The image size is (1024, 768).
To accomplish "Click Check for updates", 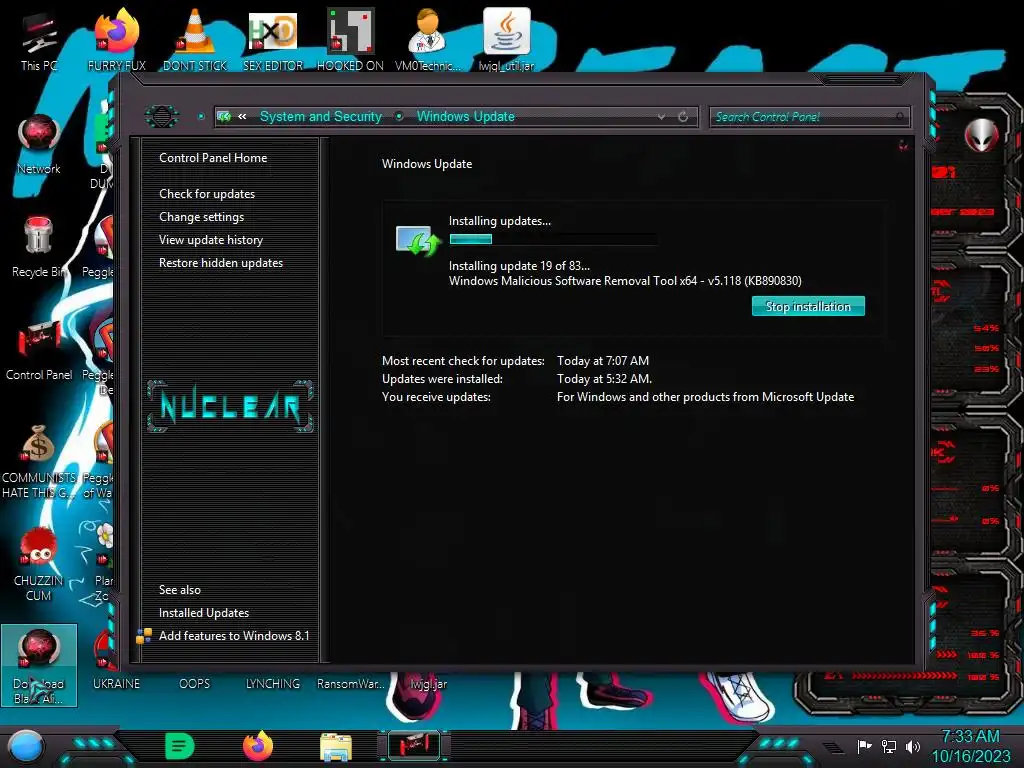I will click(207, 194).
